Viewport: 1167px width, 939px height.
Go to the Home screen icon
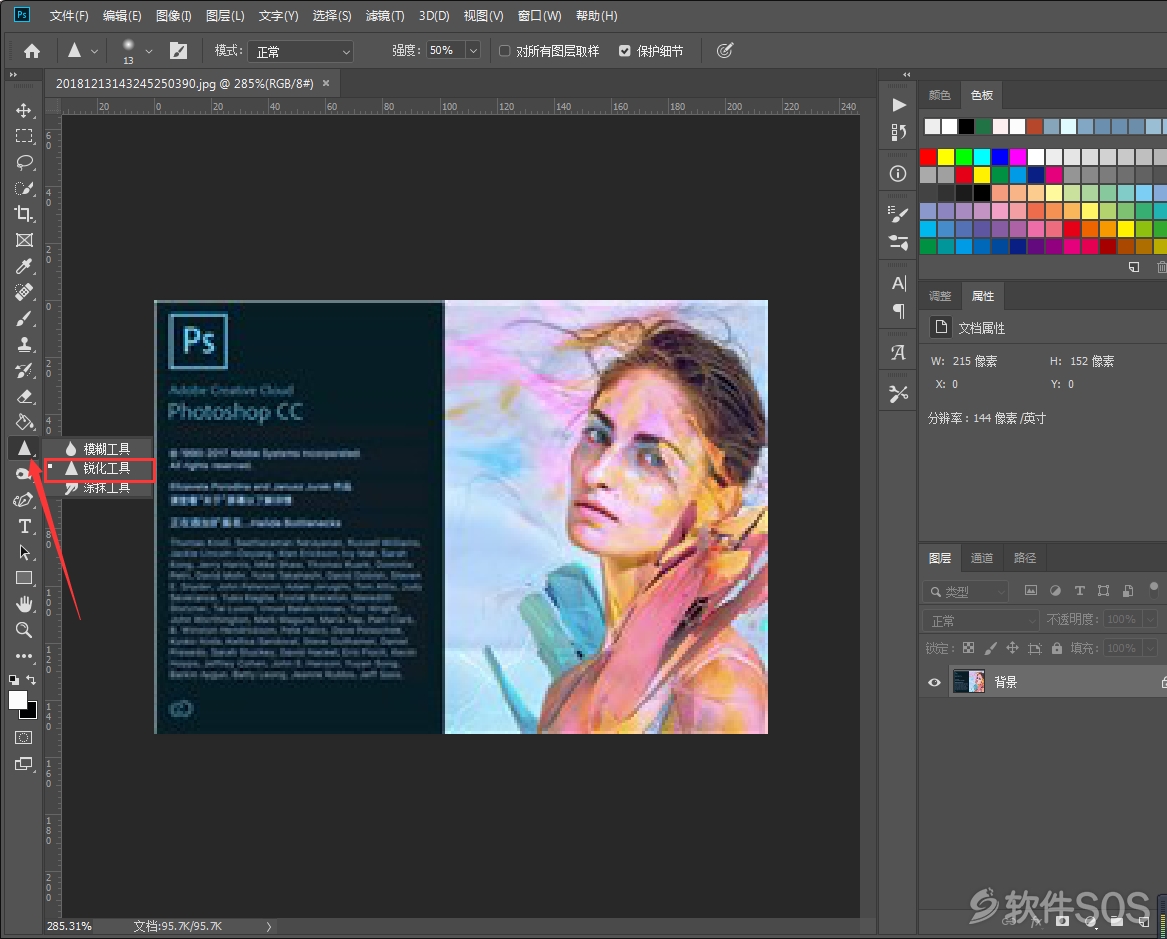[32, 51]
